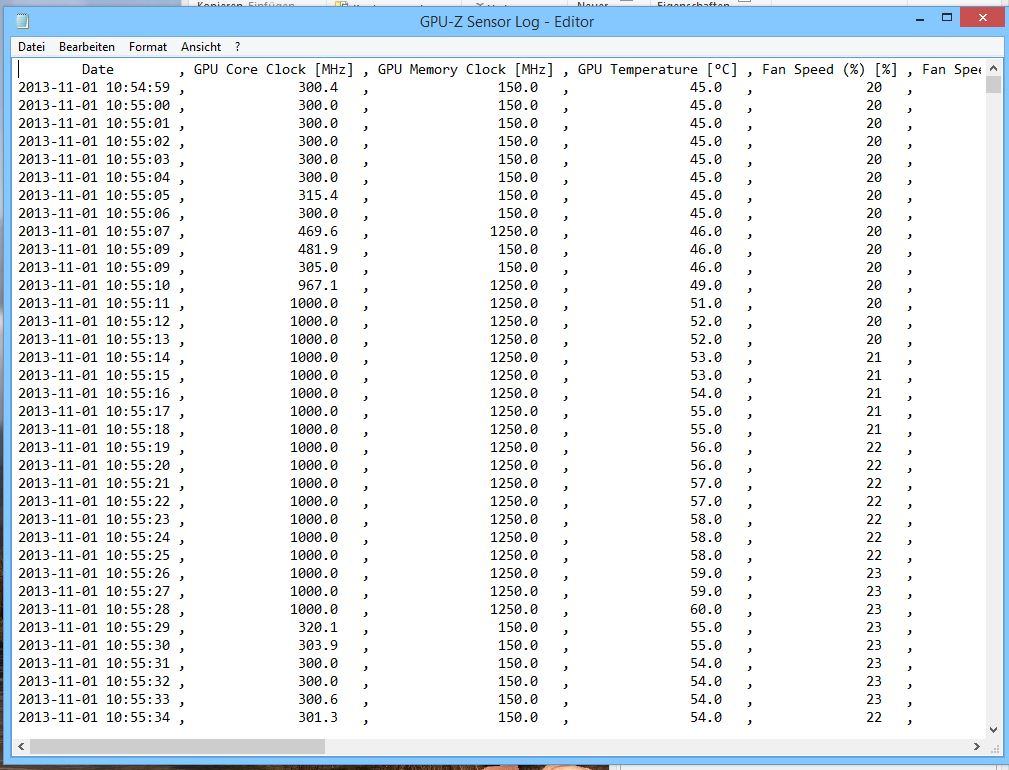Click core clock value 469.6
1009x770 pixels.
[318, 232]
